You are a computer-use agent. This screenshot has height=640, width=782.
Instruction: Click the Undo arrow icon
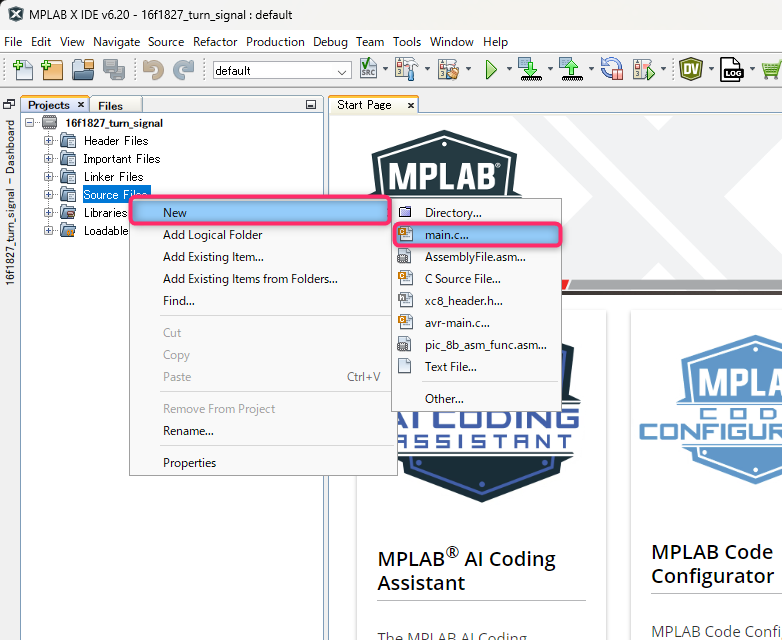coord(153,69)
